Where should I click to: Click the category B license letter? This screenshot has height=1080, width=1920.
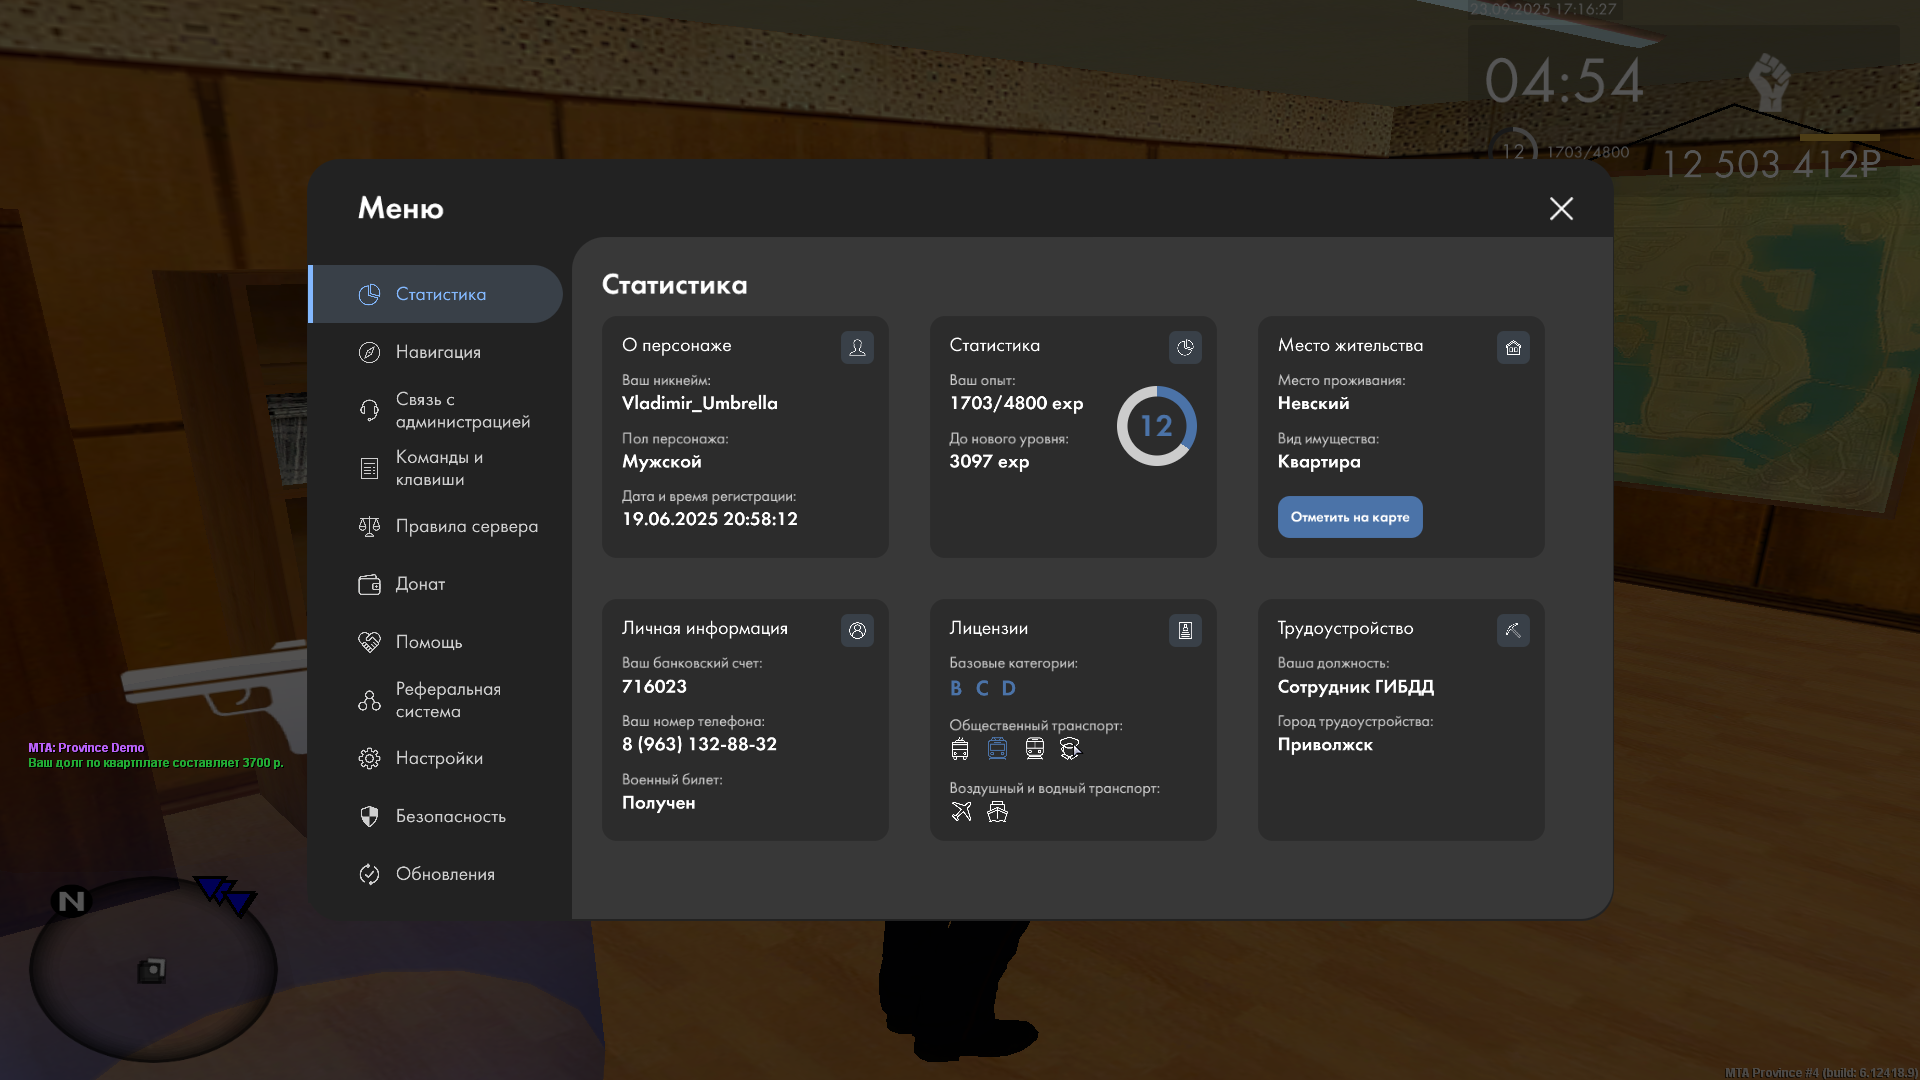(956, 688)
